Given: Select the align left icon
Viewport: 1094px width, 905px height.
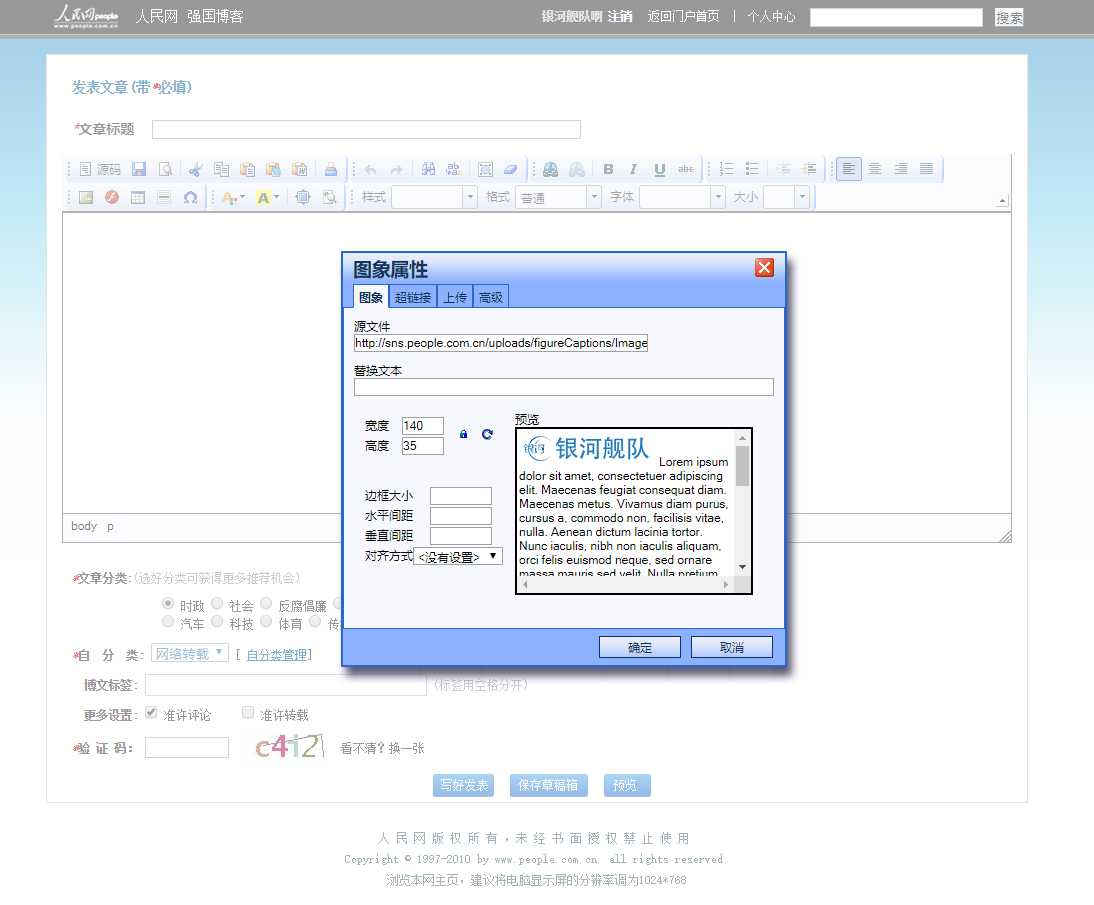Looking at the screenshot, I should 848,169.
